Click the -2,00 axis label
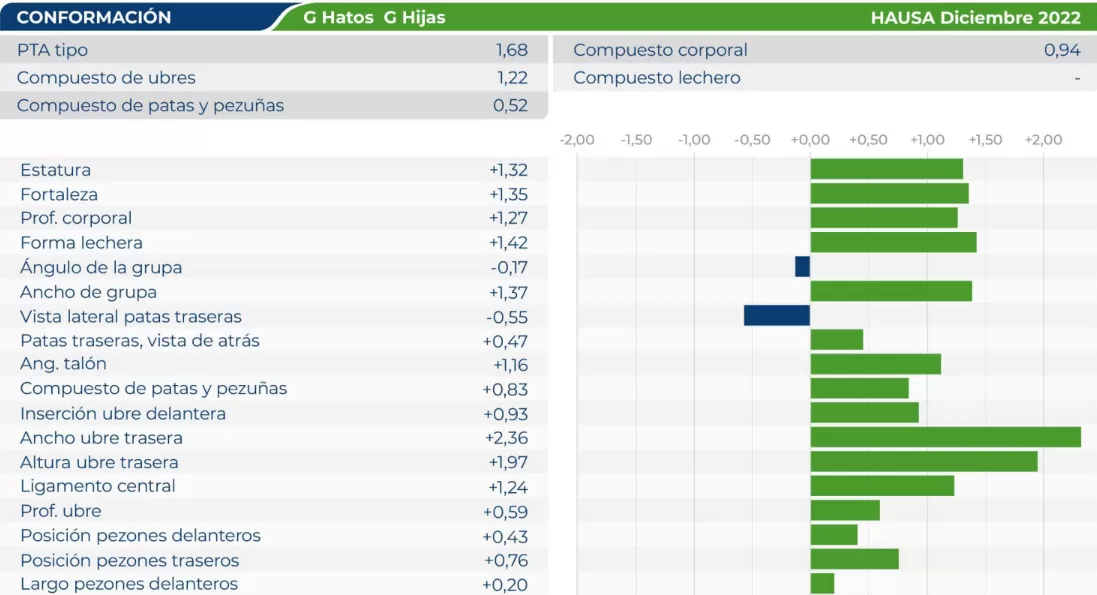This screenshot has height=595, width=1097. coord(578,140)
